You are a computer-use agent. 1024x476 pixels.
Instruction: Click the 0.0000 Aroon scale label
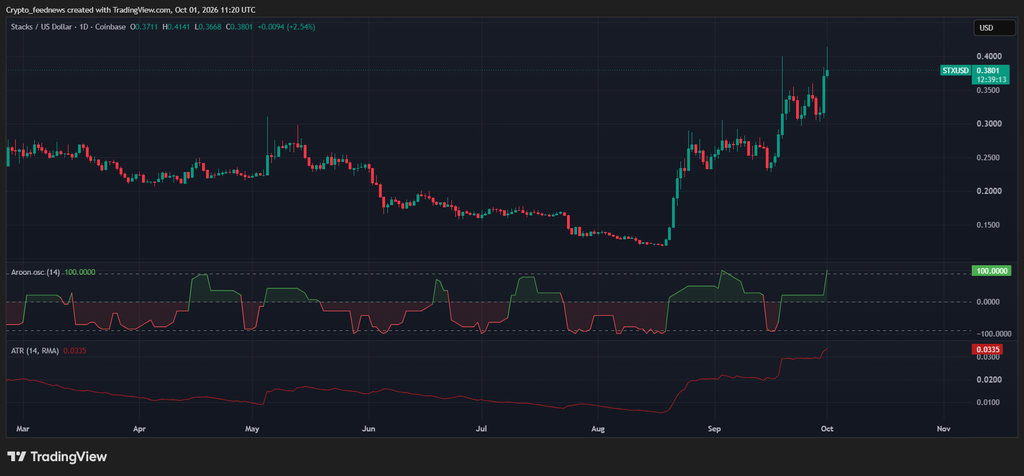click(x=989, y=302)
